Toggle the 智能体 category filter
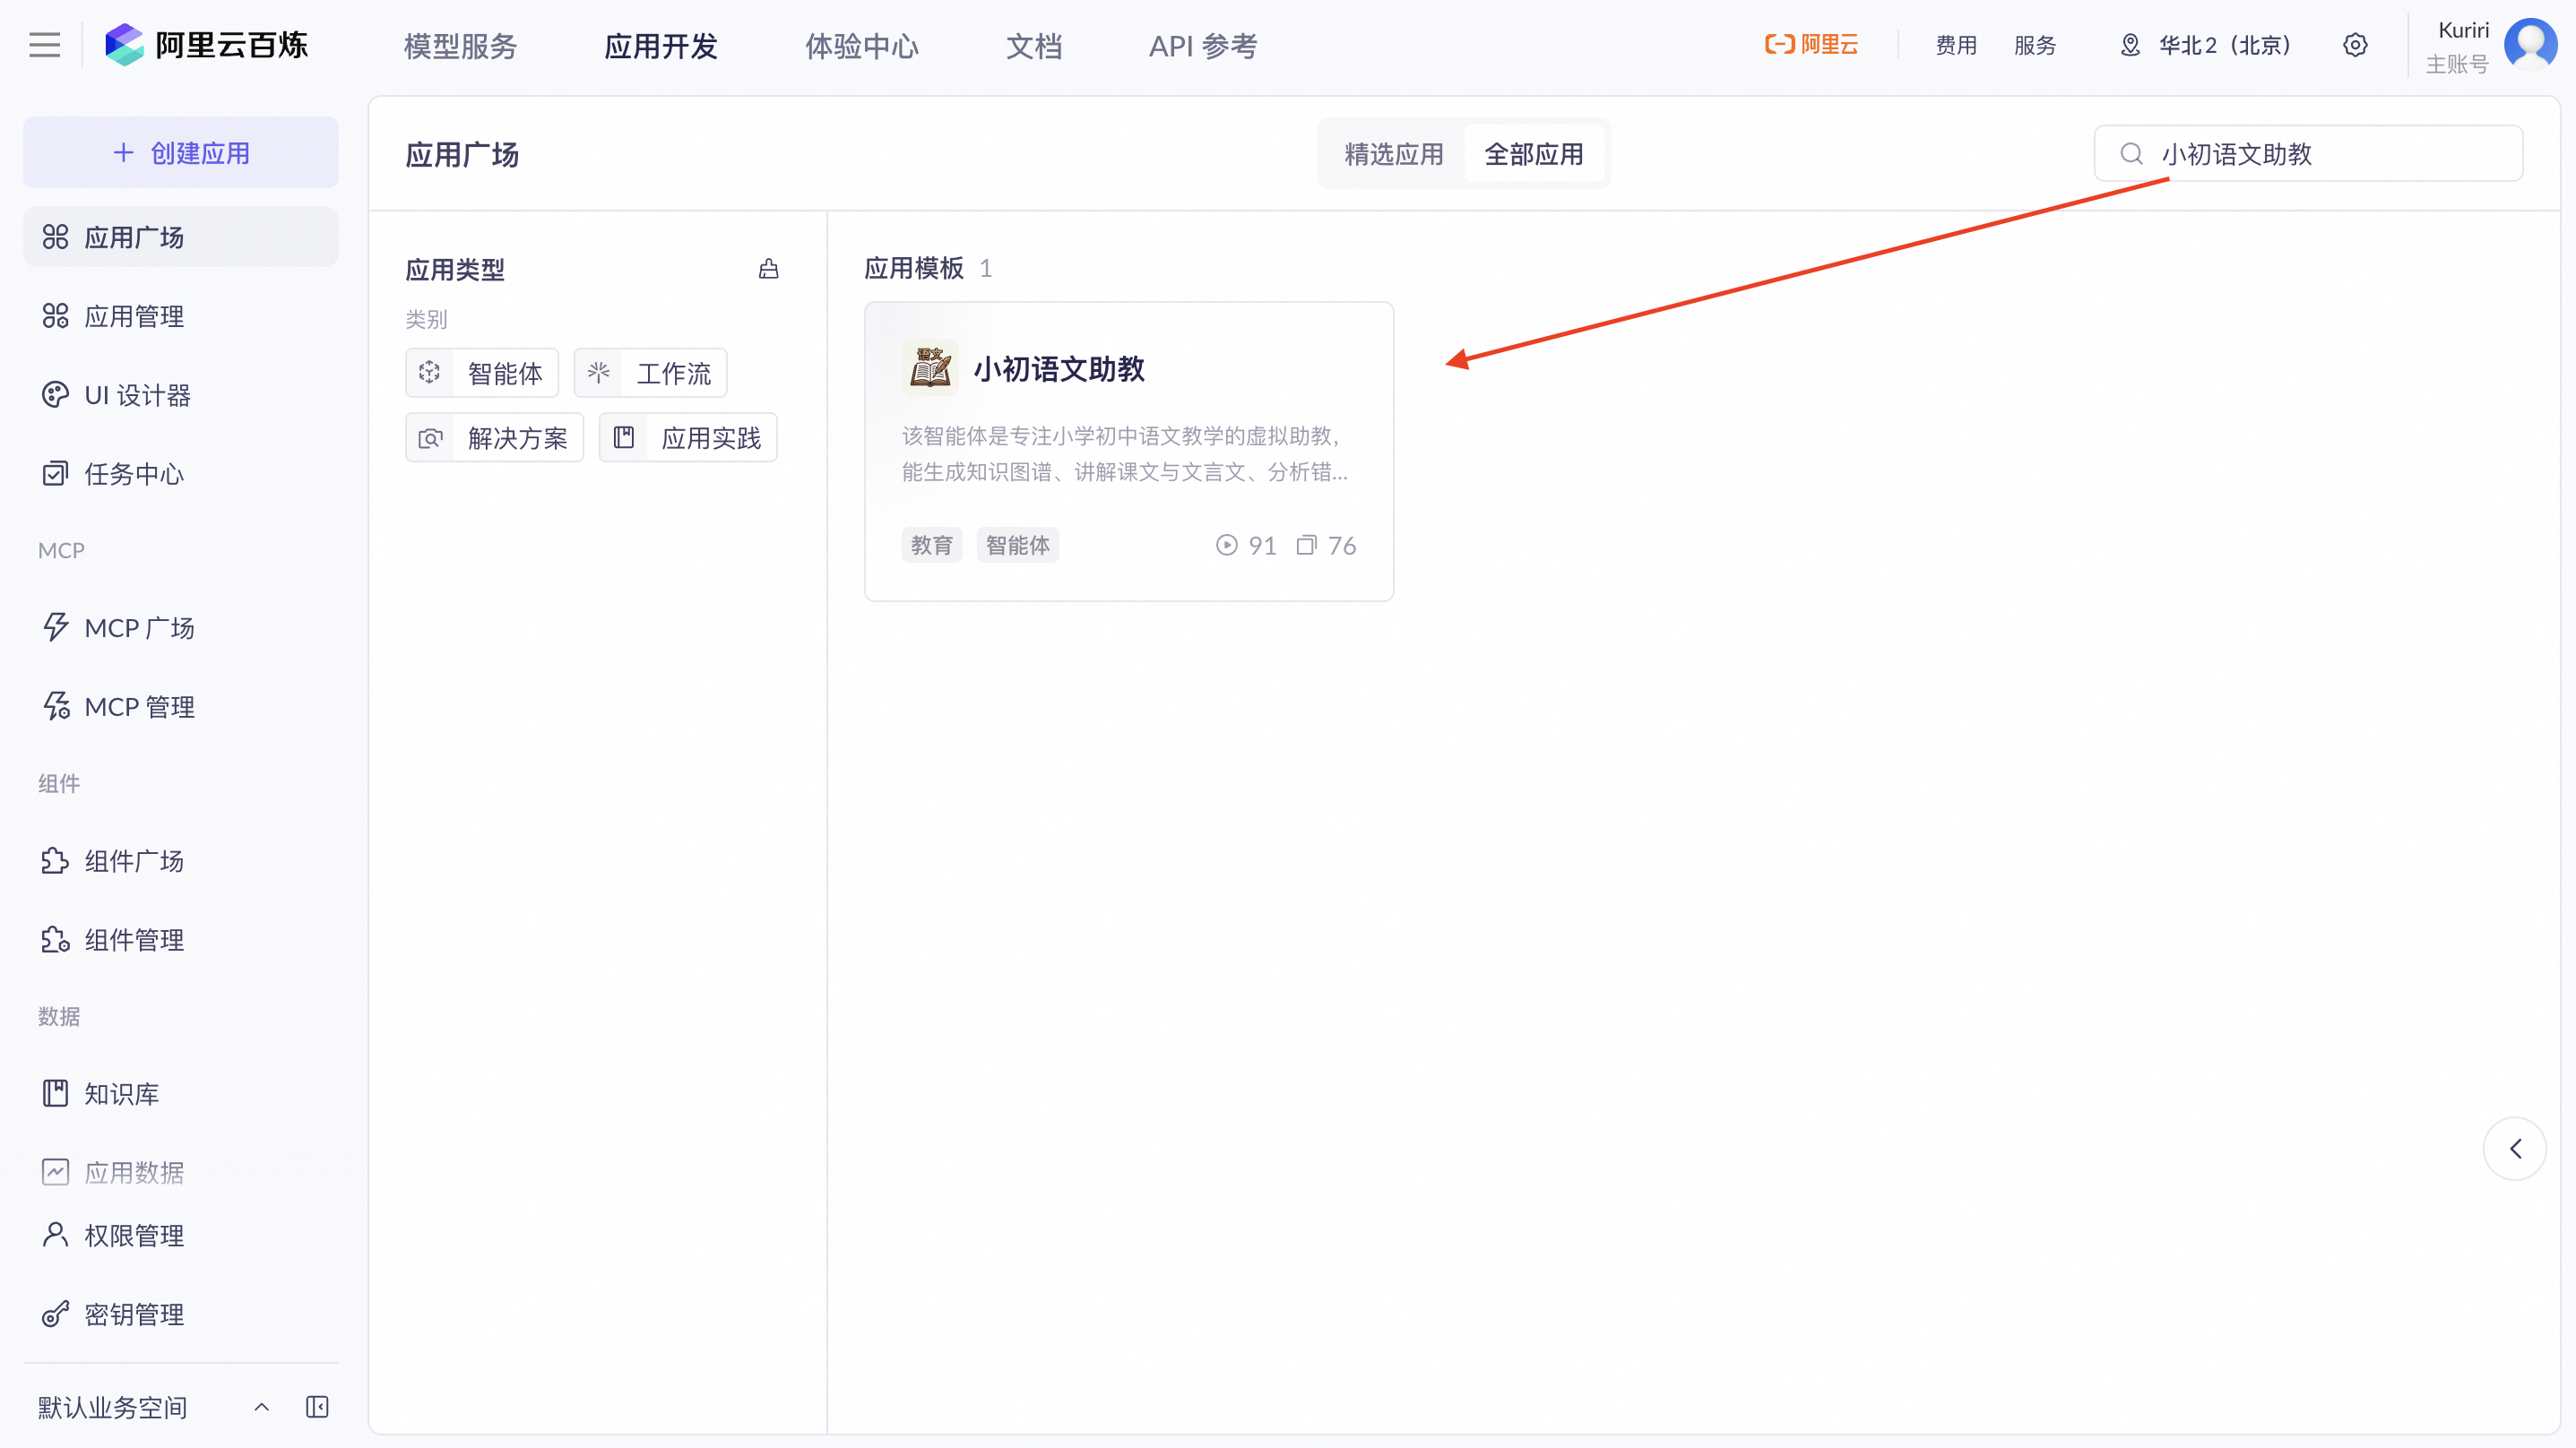The height and width of the screenshot is (1448, 2576). point(482,373)
